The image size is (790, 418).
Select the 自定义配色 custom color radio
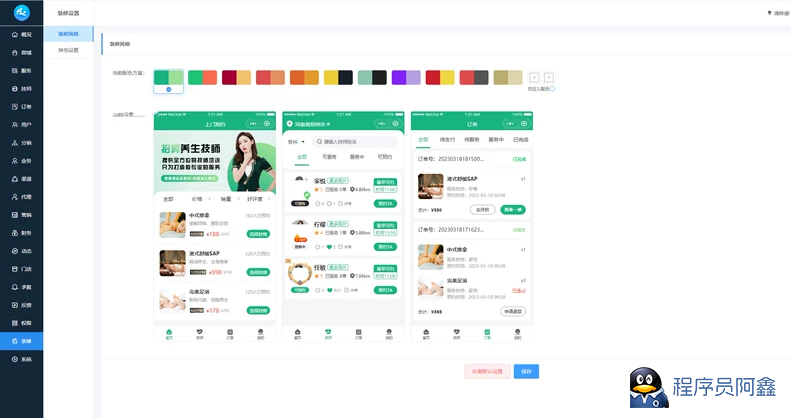(x=553, y=89)
